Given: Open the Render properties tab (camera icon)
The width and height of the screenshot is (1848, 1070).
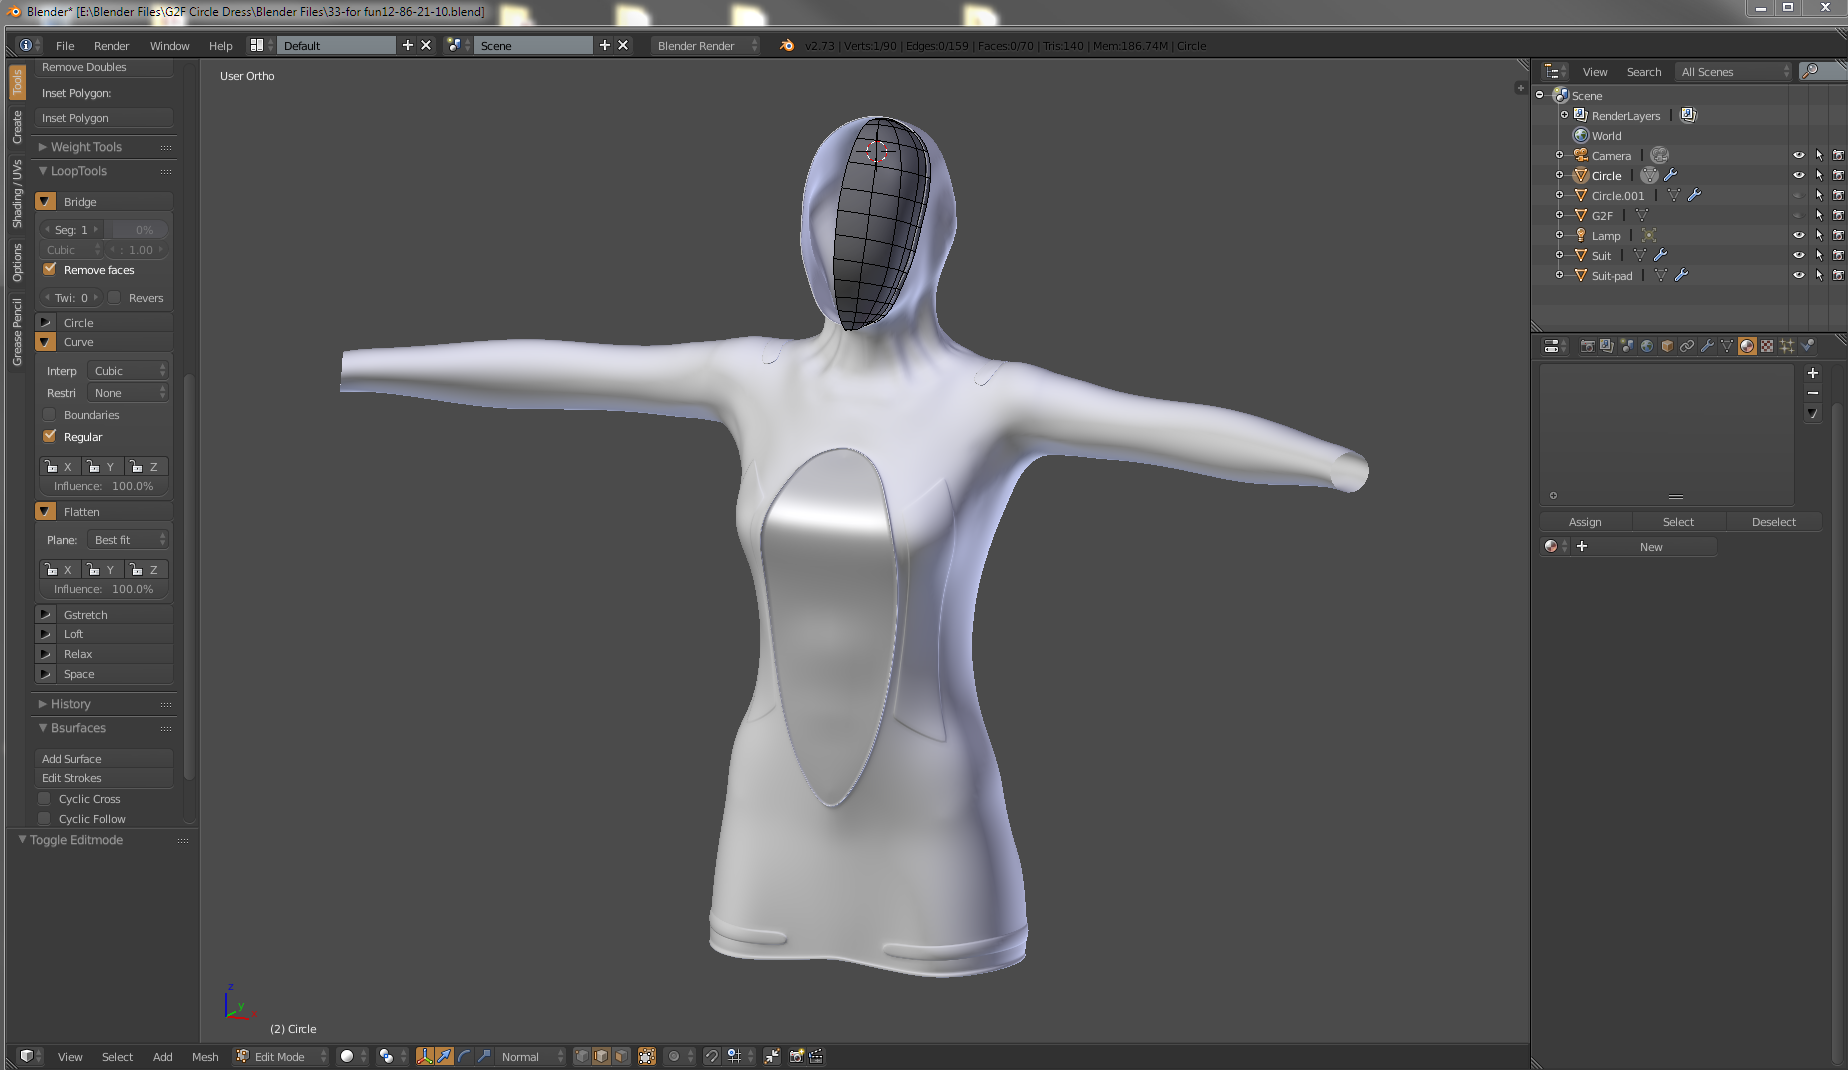Looking at the screenshot, I should 1587,346.
